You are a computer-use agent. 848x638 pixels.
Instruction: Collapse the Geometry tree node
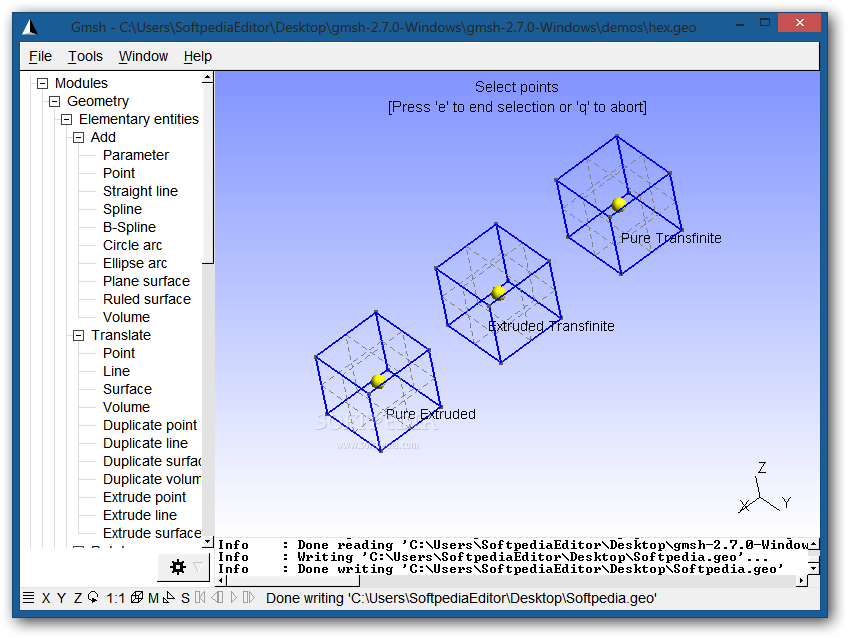pos(54,101)
